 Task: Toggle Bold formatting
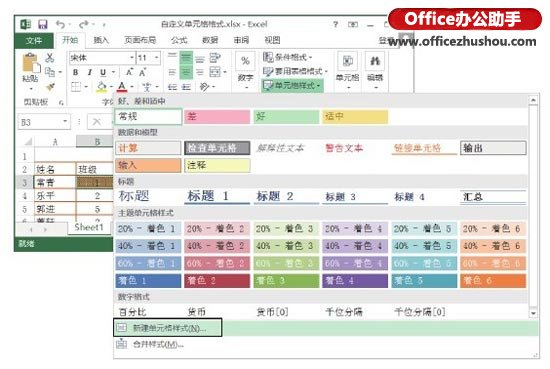(x=75, y=72)
